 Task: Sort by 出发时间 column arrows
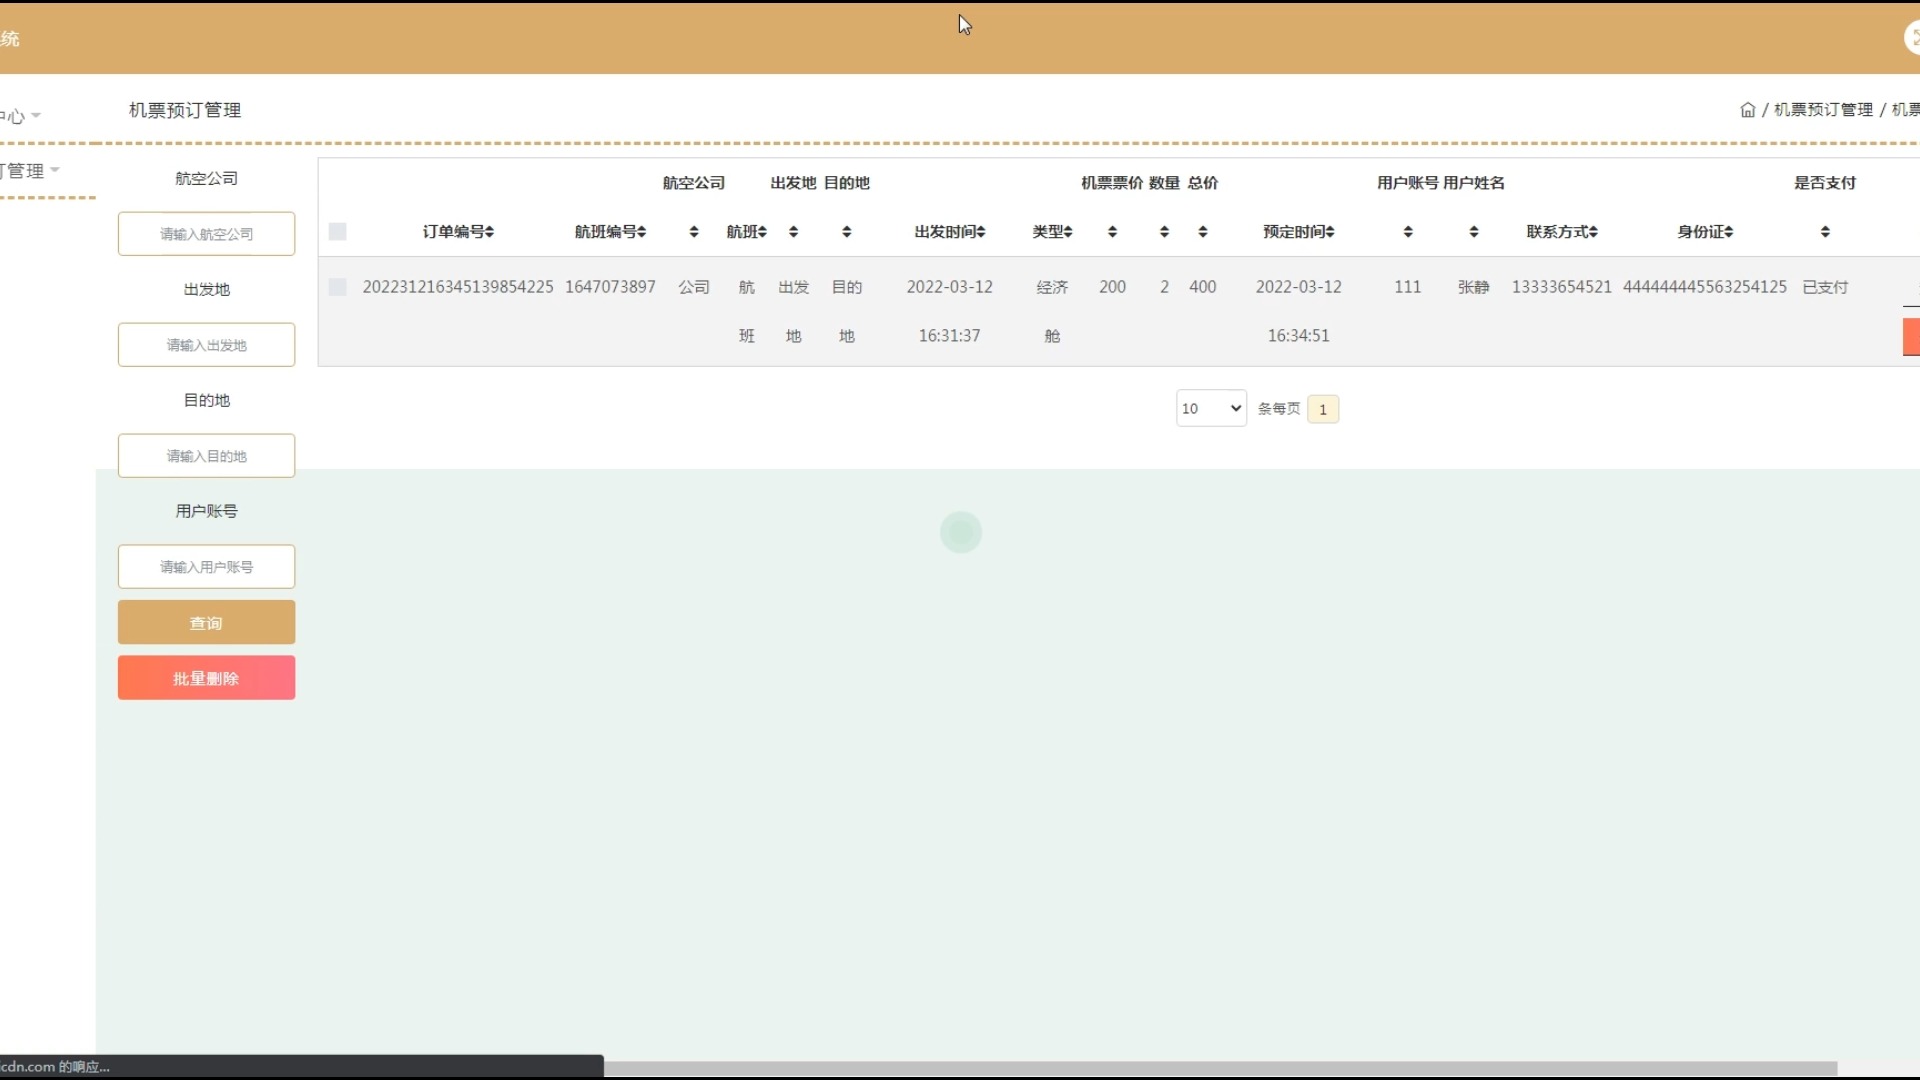point(981,232)
